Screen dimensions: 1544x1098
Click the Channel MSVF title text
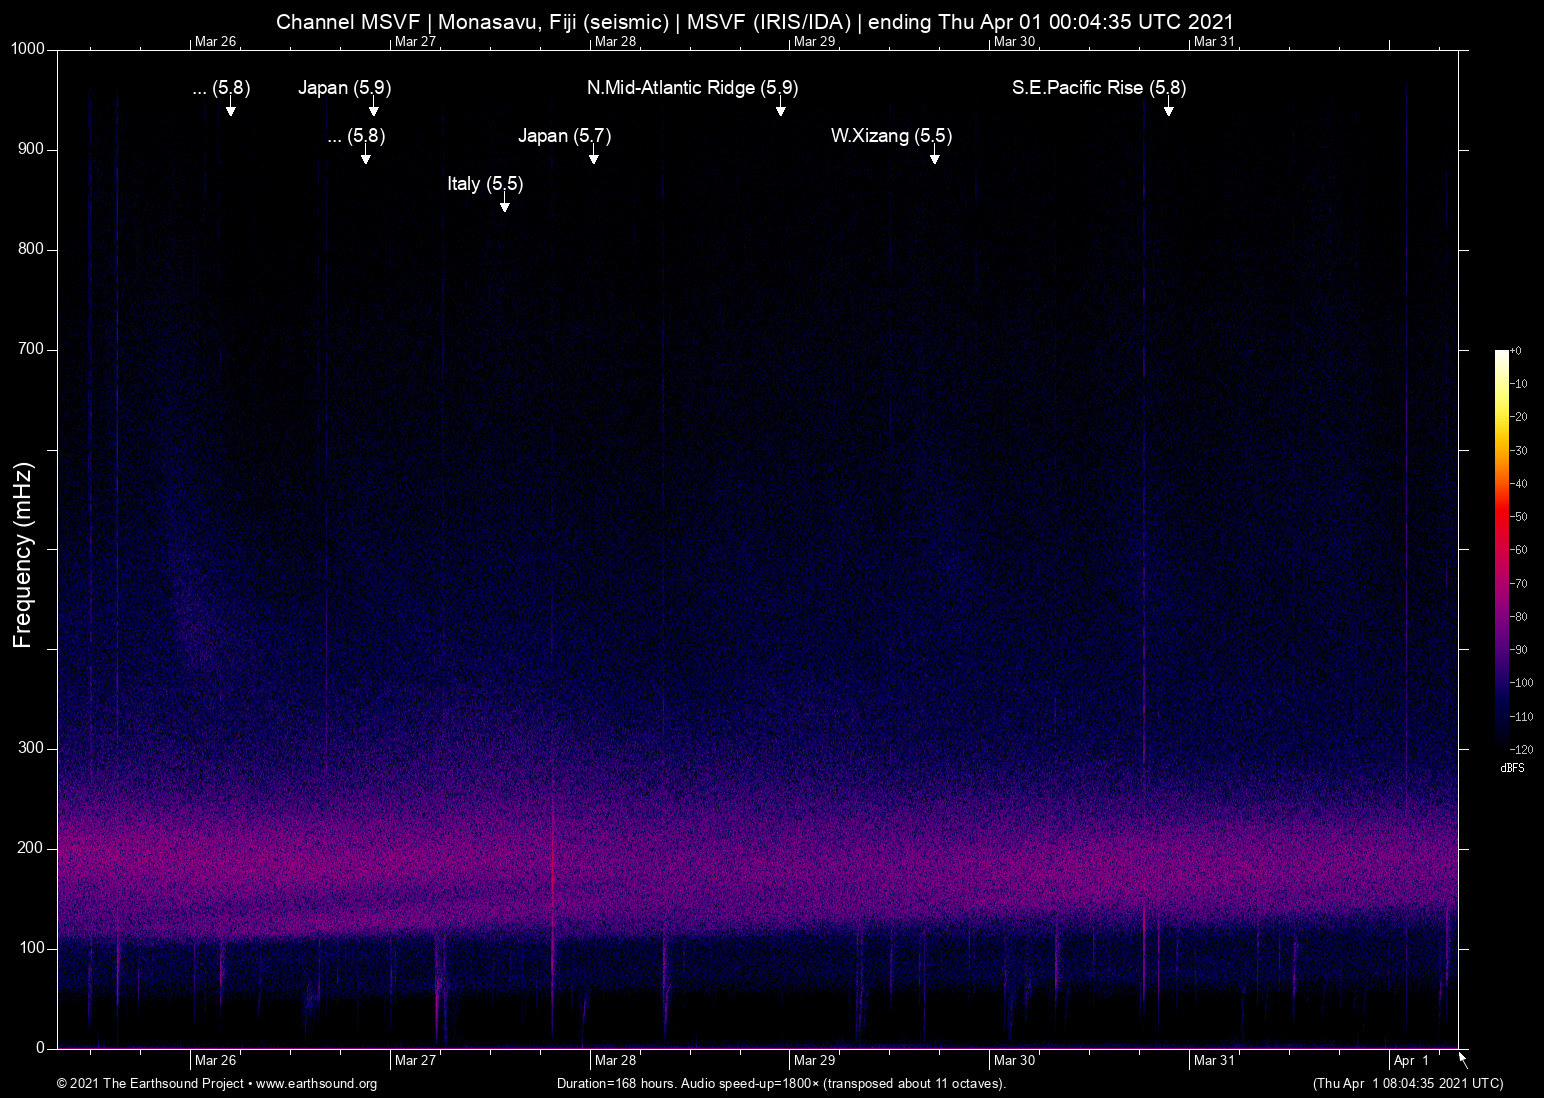[x=755, y=21]
